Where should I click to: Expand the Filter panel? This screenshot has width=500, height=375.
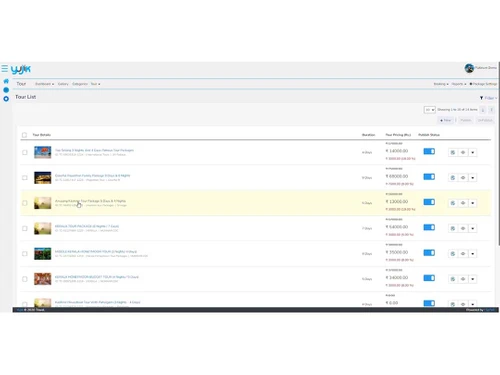click(490, 98)
